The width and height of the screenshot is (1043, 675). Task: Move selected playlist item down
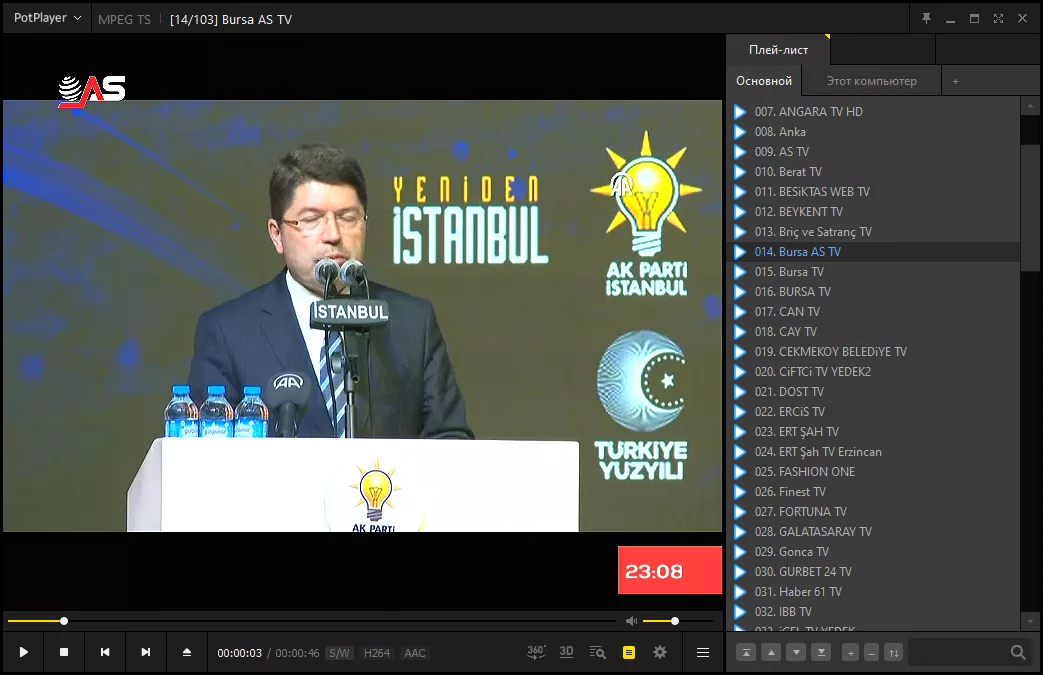click(796, 653)
